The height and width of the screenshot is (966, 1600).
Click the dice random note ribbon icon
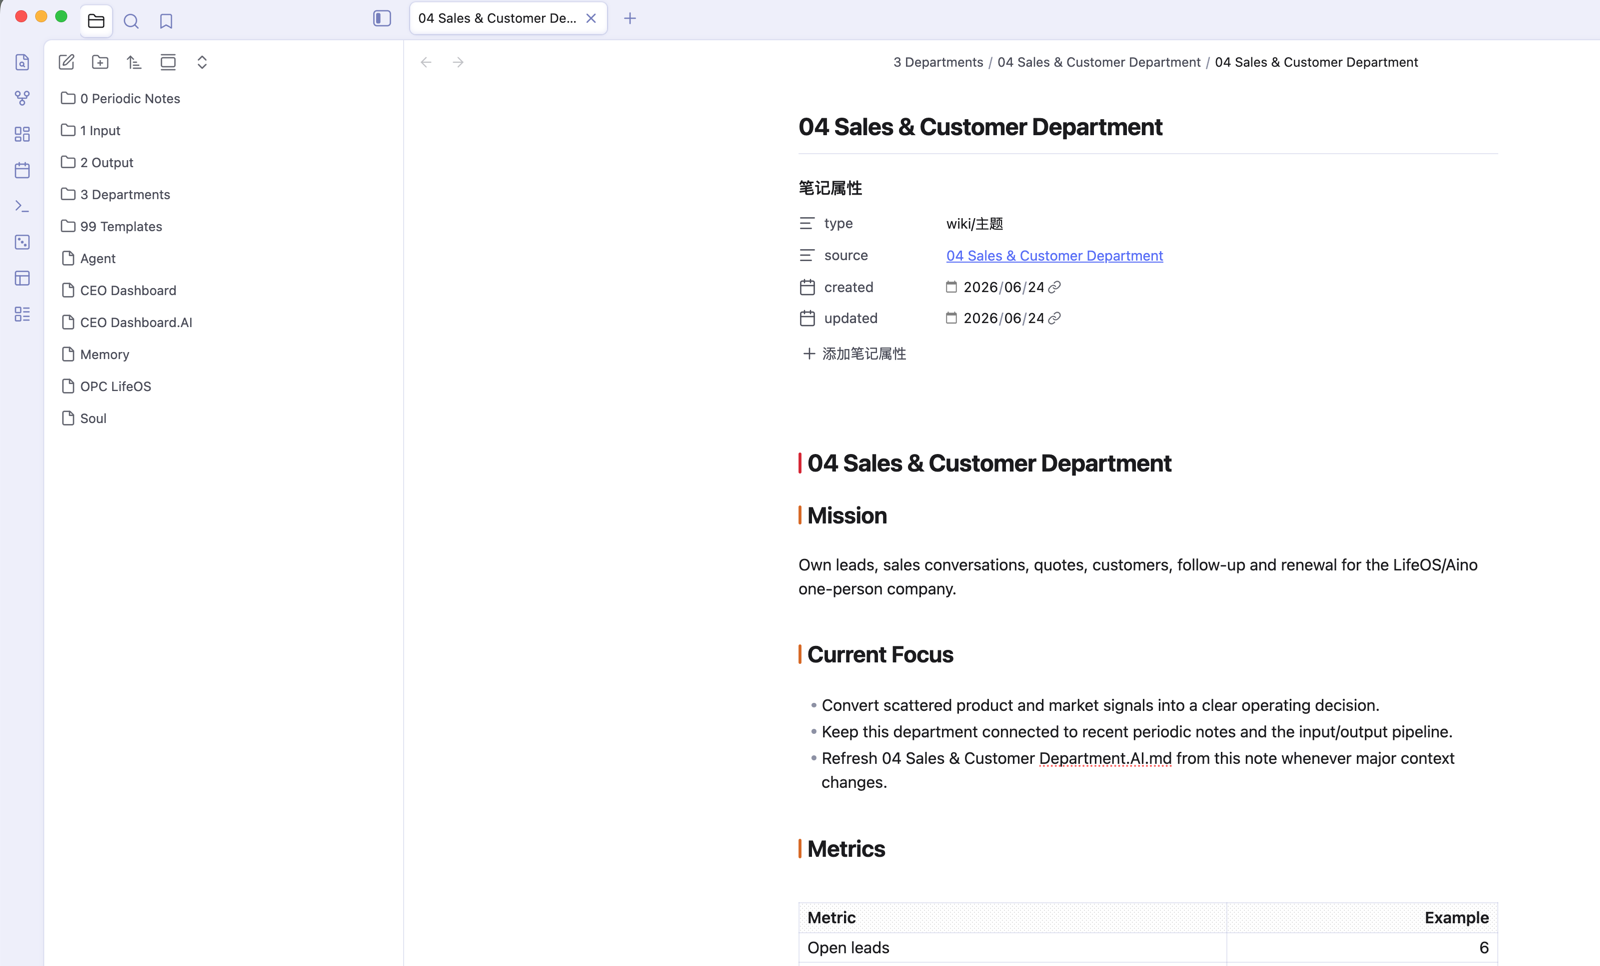tap(22, 242)
